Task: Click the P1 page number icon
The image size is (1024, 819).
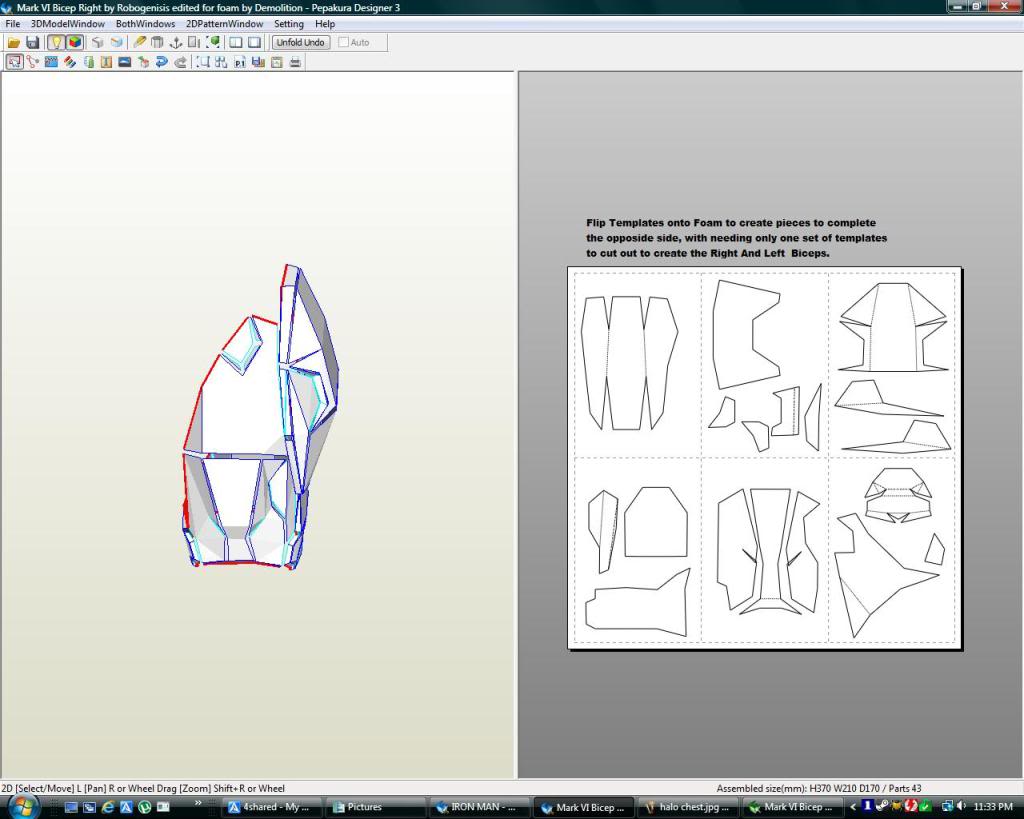Action: 240,62
